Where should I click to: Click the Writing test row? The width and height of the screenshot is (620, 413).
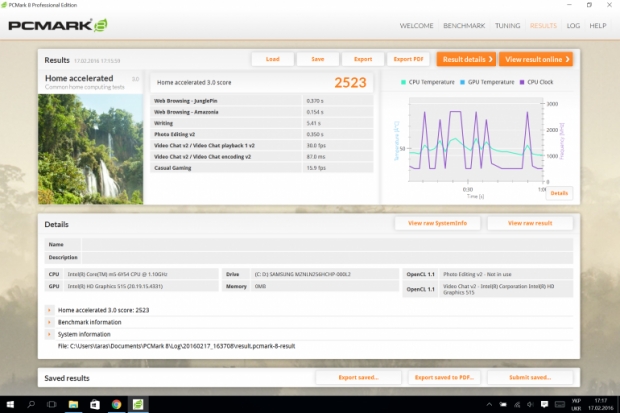261,123
